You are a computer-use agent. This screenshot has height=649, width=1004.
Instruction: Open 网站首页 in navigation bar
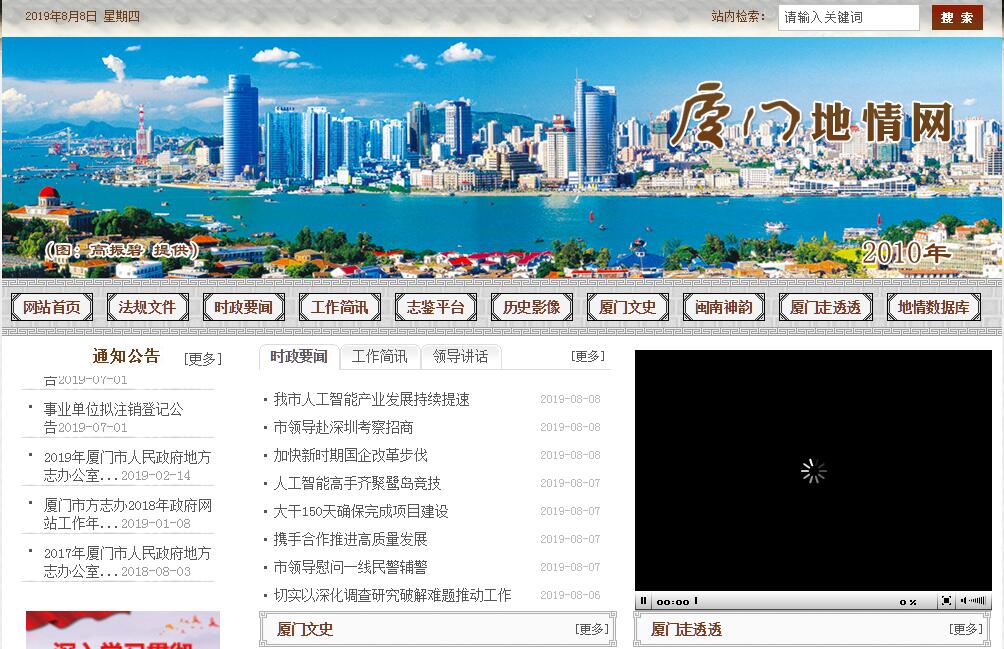click(x=52, y=307)
